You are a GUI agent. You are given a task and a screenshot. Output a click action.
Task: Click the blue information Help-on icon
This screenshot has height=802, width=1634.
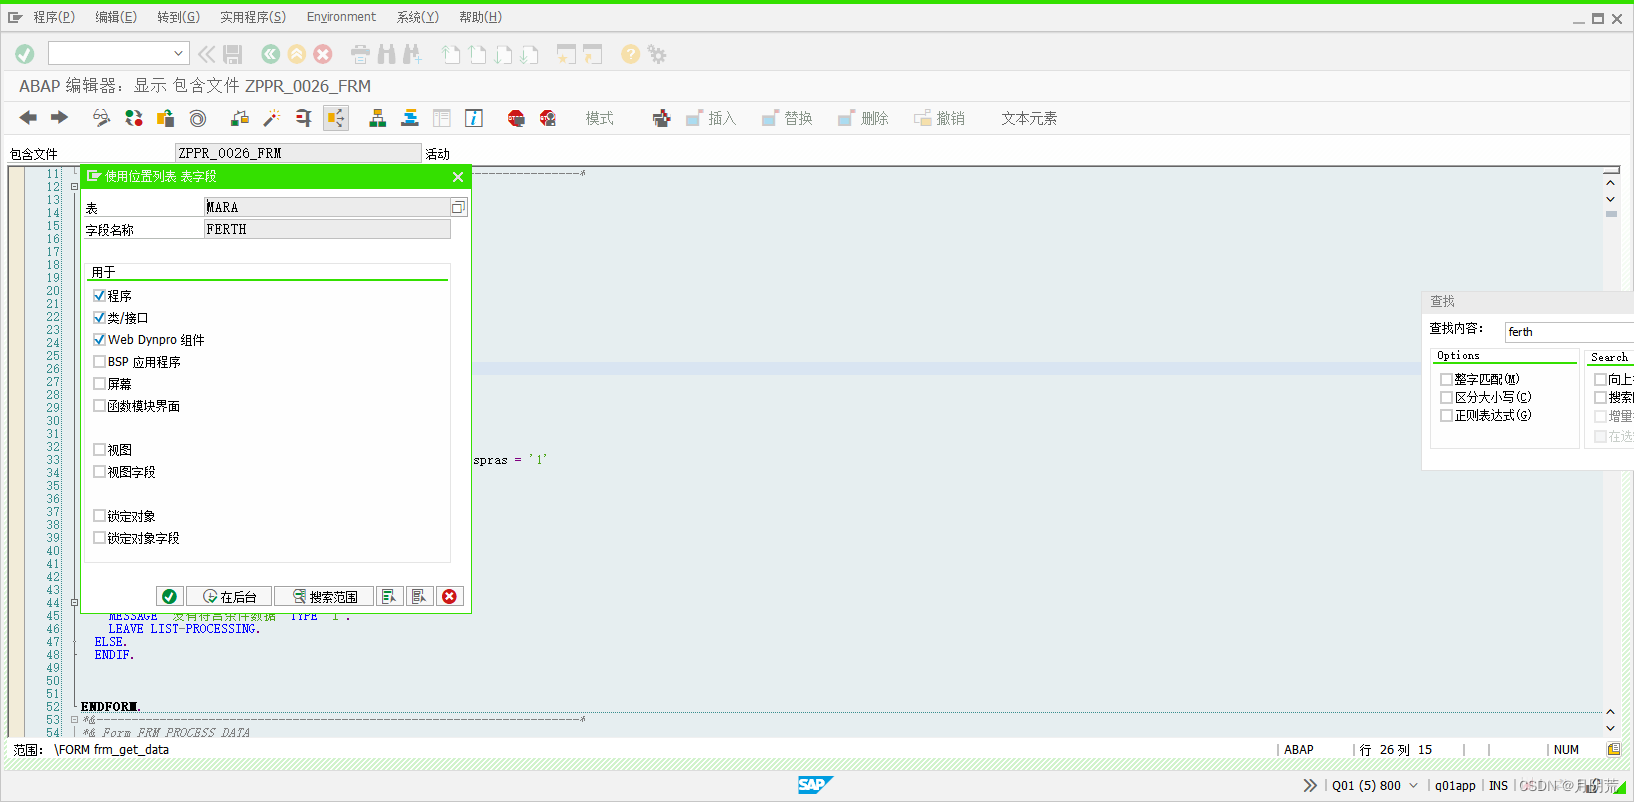pos(474,118)
